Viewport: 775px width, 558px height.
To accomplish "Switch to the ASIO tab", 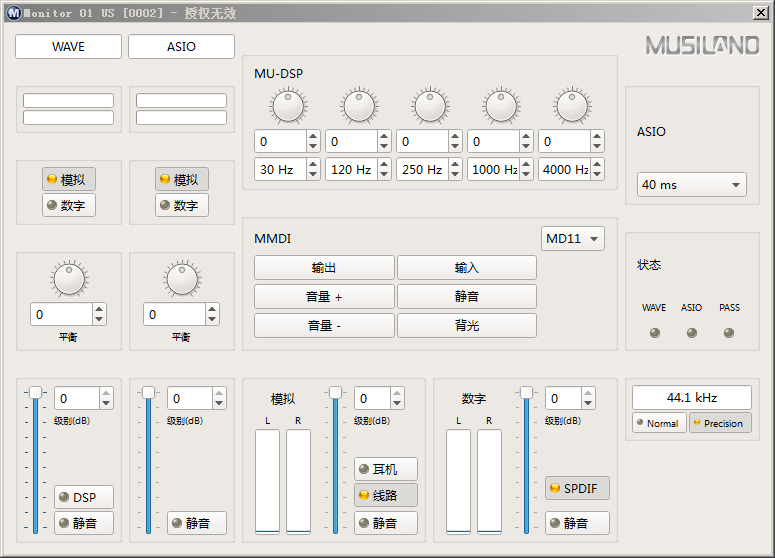I will 181,47.
